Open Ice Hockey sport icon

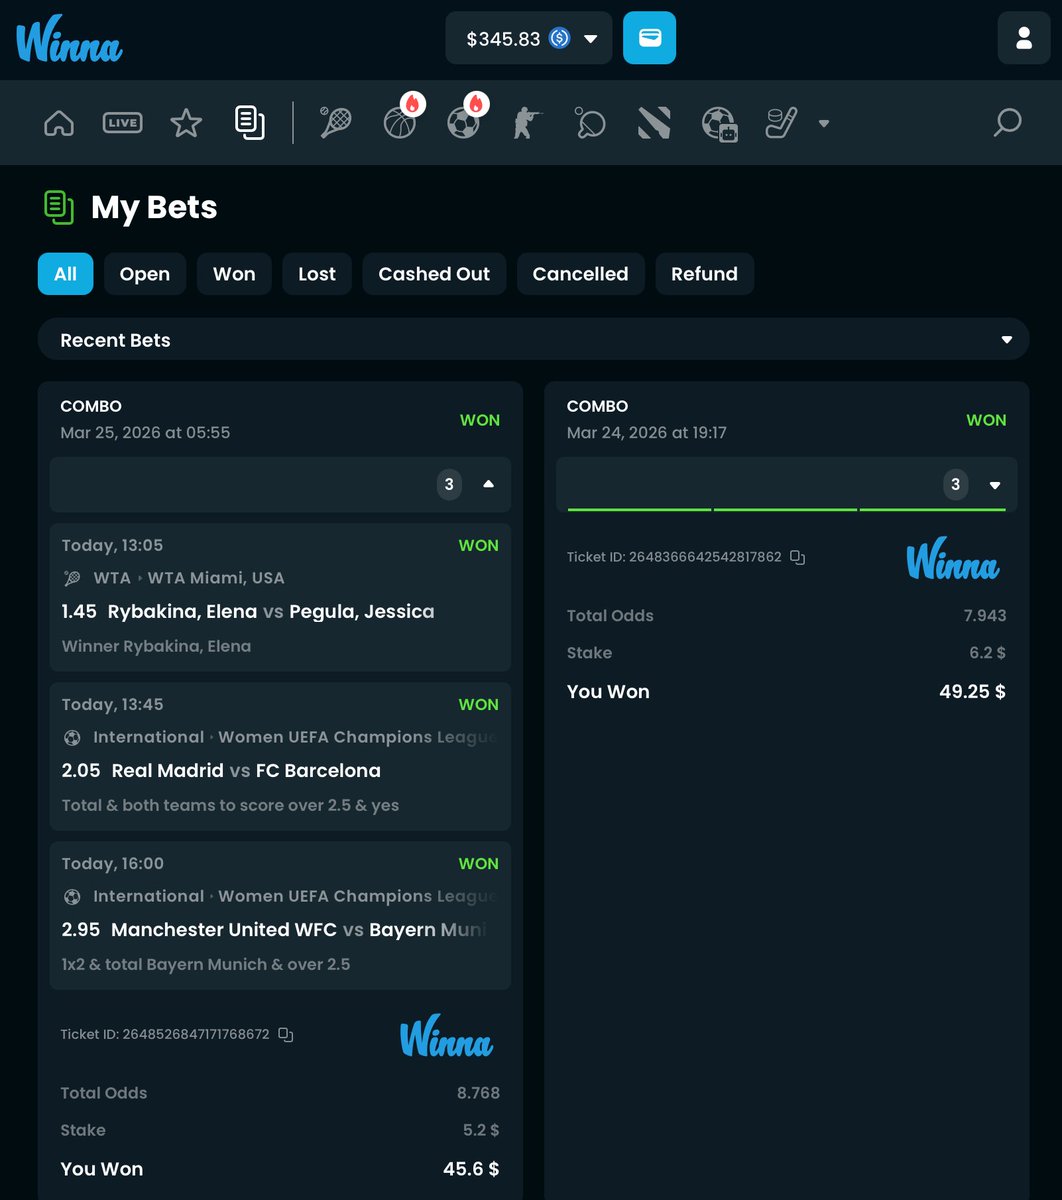click(x=781, y=123)
